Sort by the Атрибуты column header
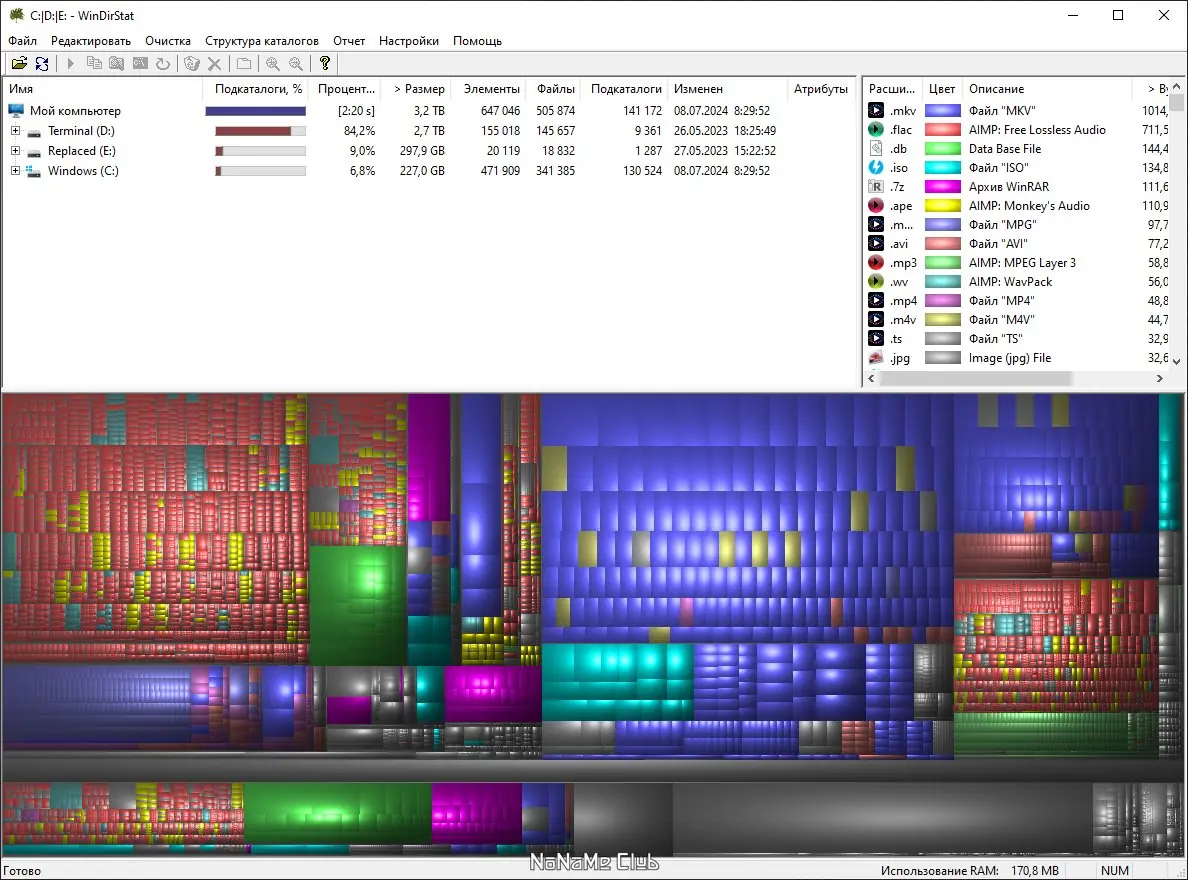 tap(821, 89)
